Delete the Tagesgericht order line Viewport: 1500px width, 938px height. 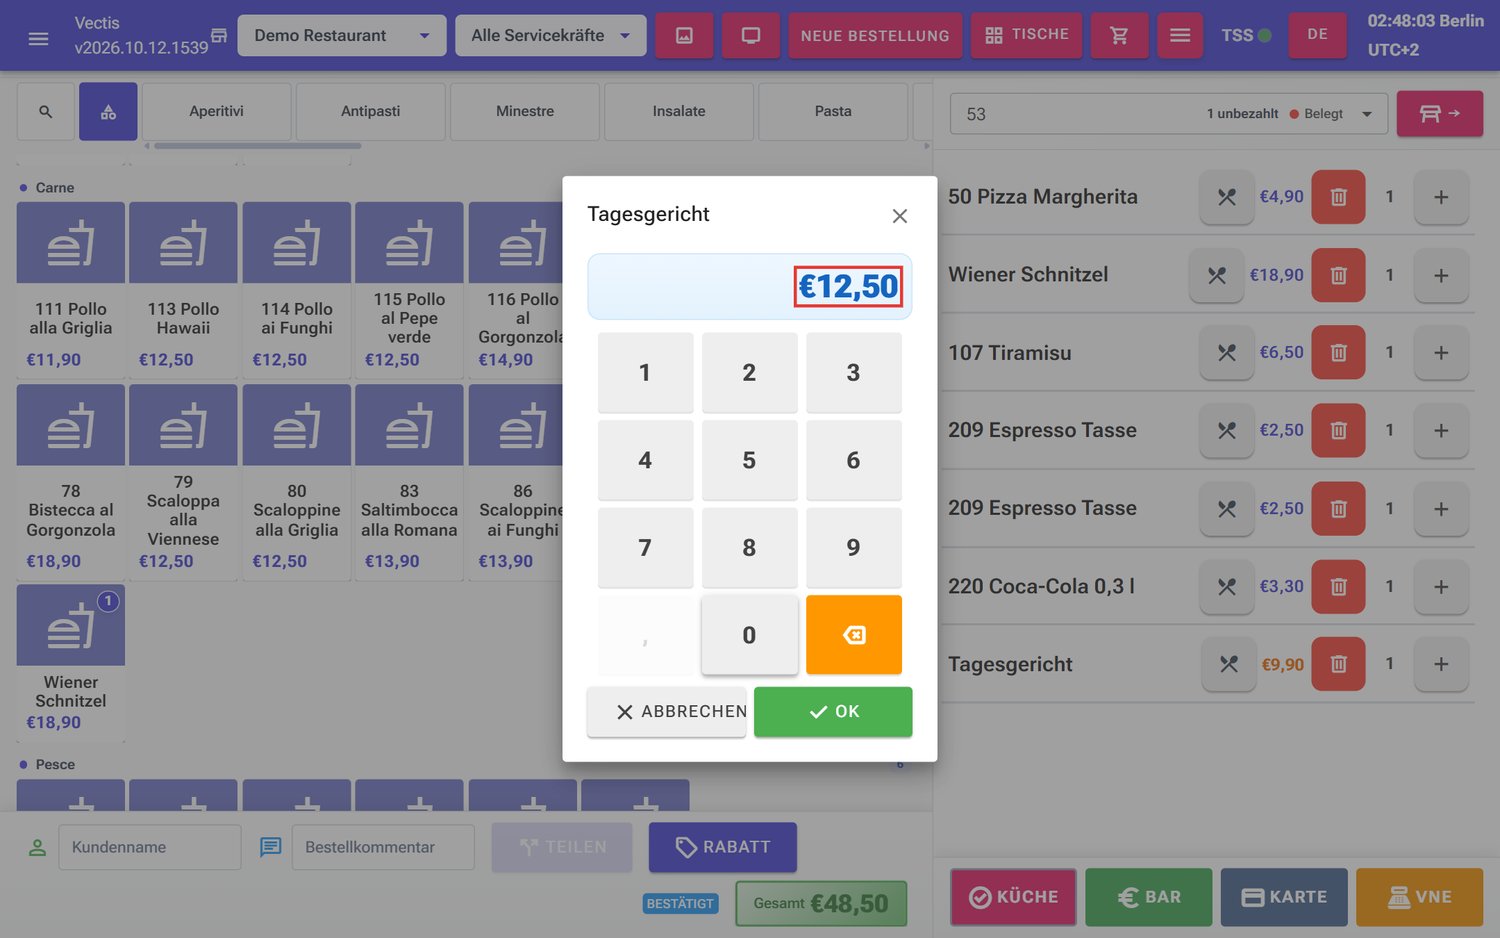click(1338, 664)
